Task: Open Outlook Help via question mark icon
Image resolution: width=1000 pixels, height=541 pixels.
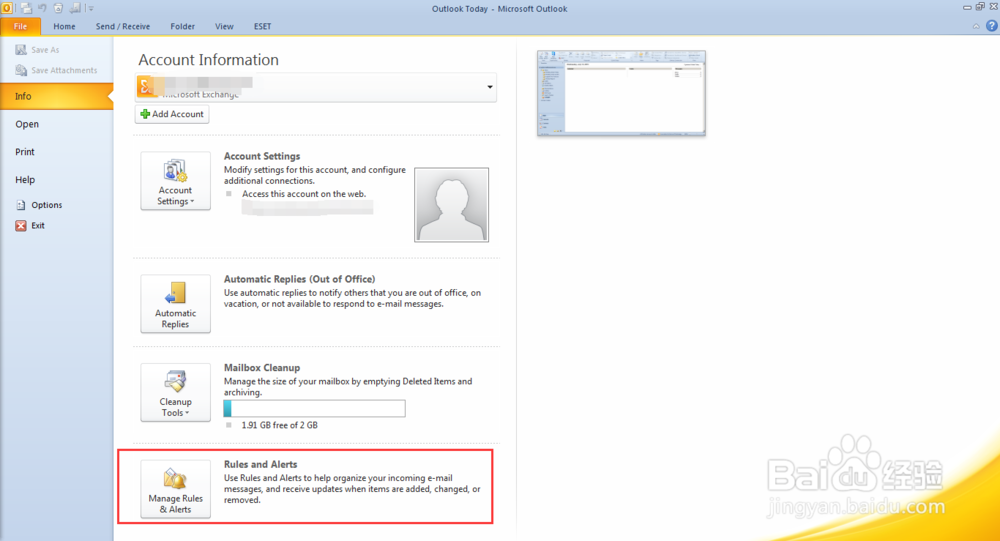Action: click(992, 26)
